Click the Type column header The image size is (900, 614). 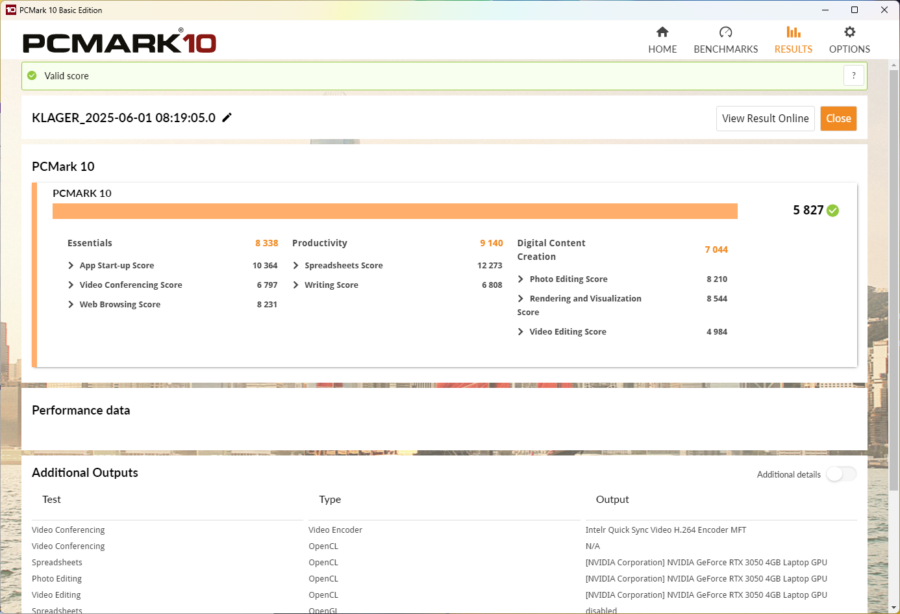point(330,499)
